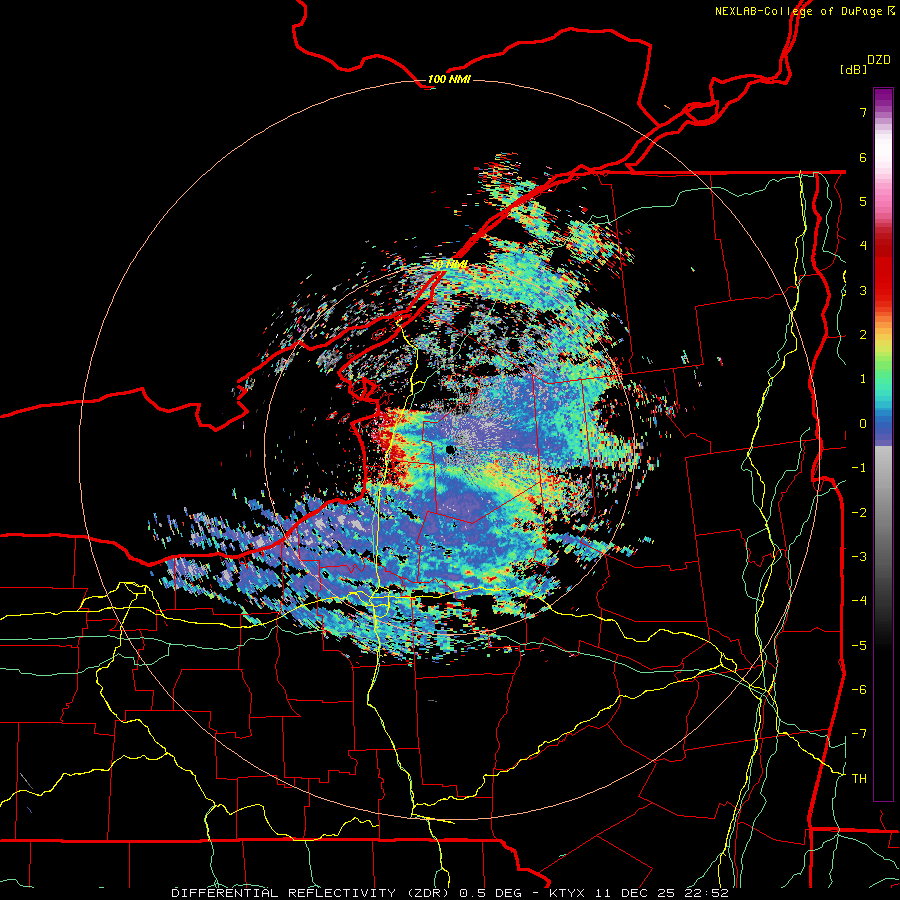Click the 7 value on the color scale

click(863, 112)
